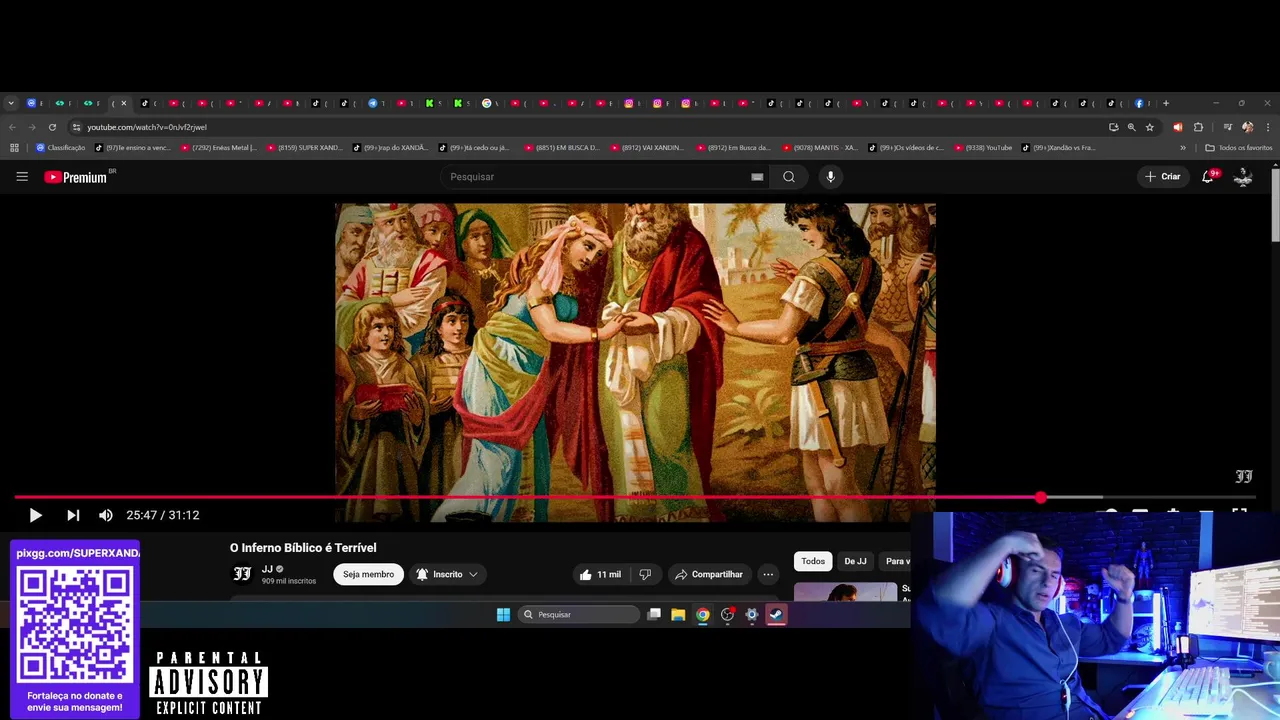Start voice search with microphone icon
1280x720 pixels.
coord(830,177)
